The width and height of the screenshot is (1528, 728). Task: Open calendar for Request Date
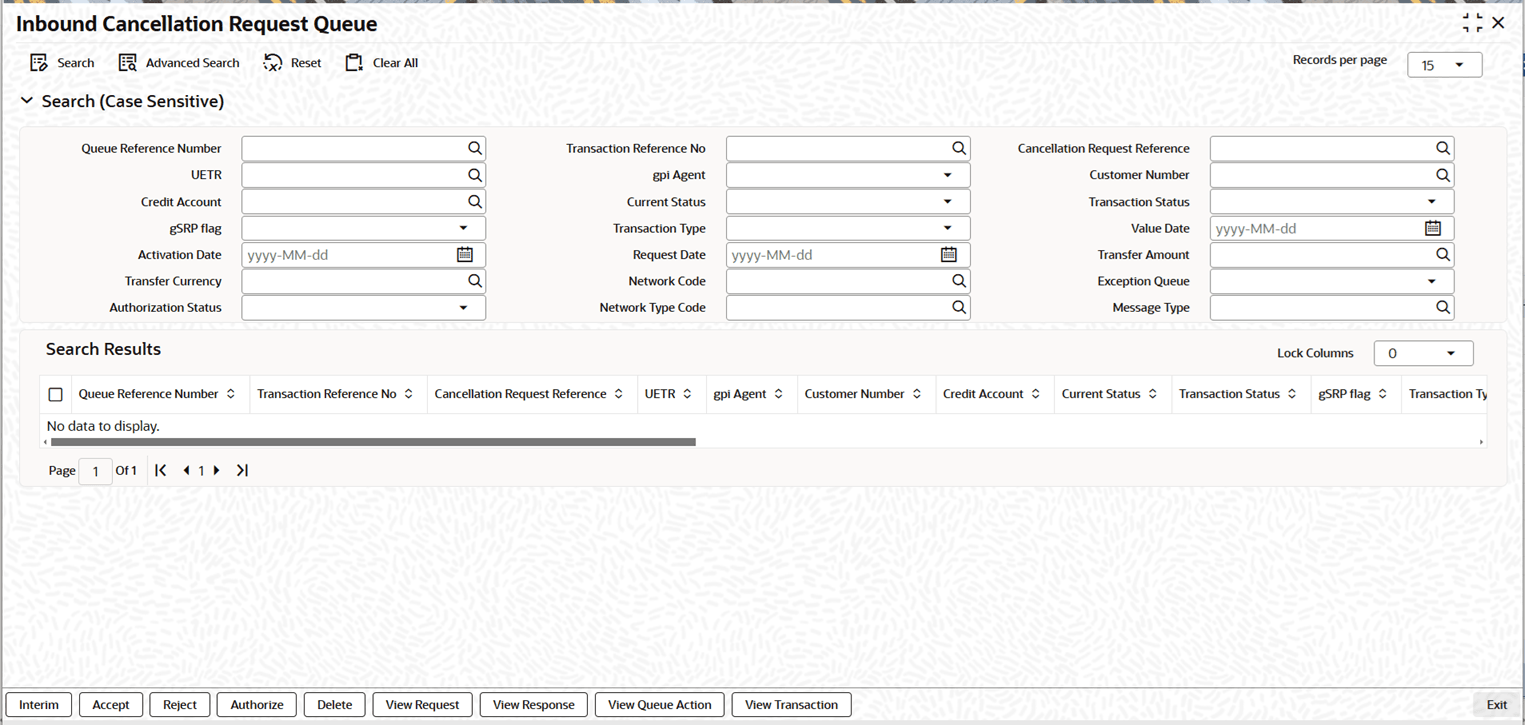949,255
